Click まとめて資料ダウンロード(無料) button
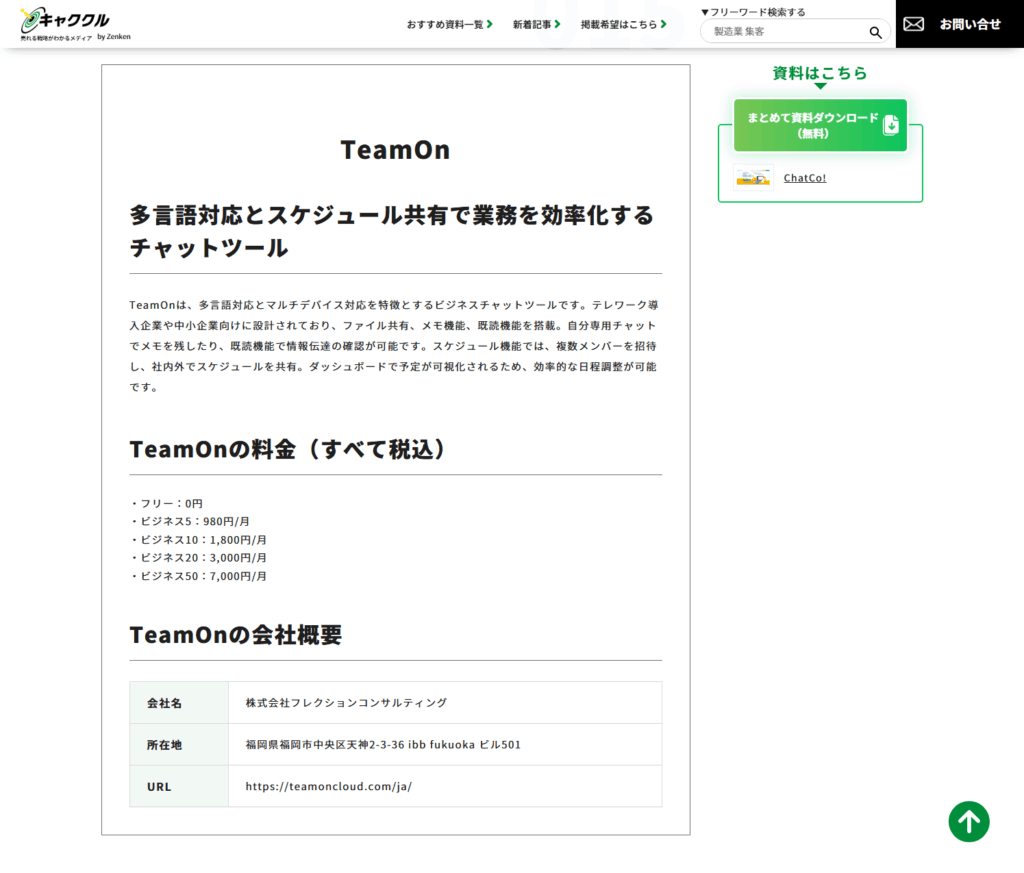The image size is (1024, 873). [820, 125]
